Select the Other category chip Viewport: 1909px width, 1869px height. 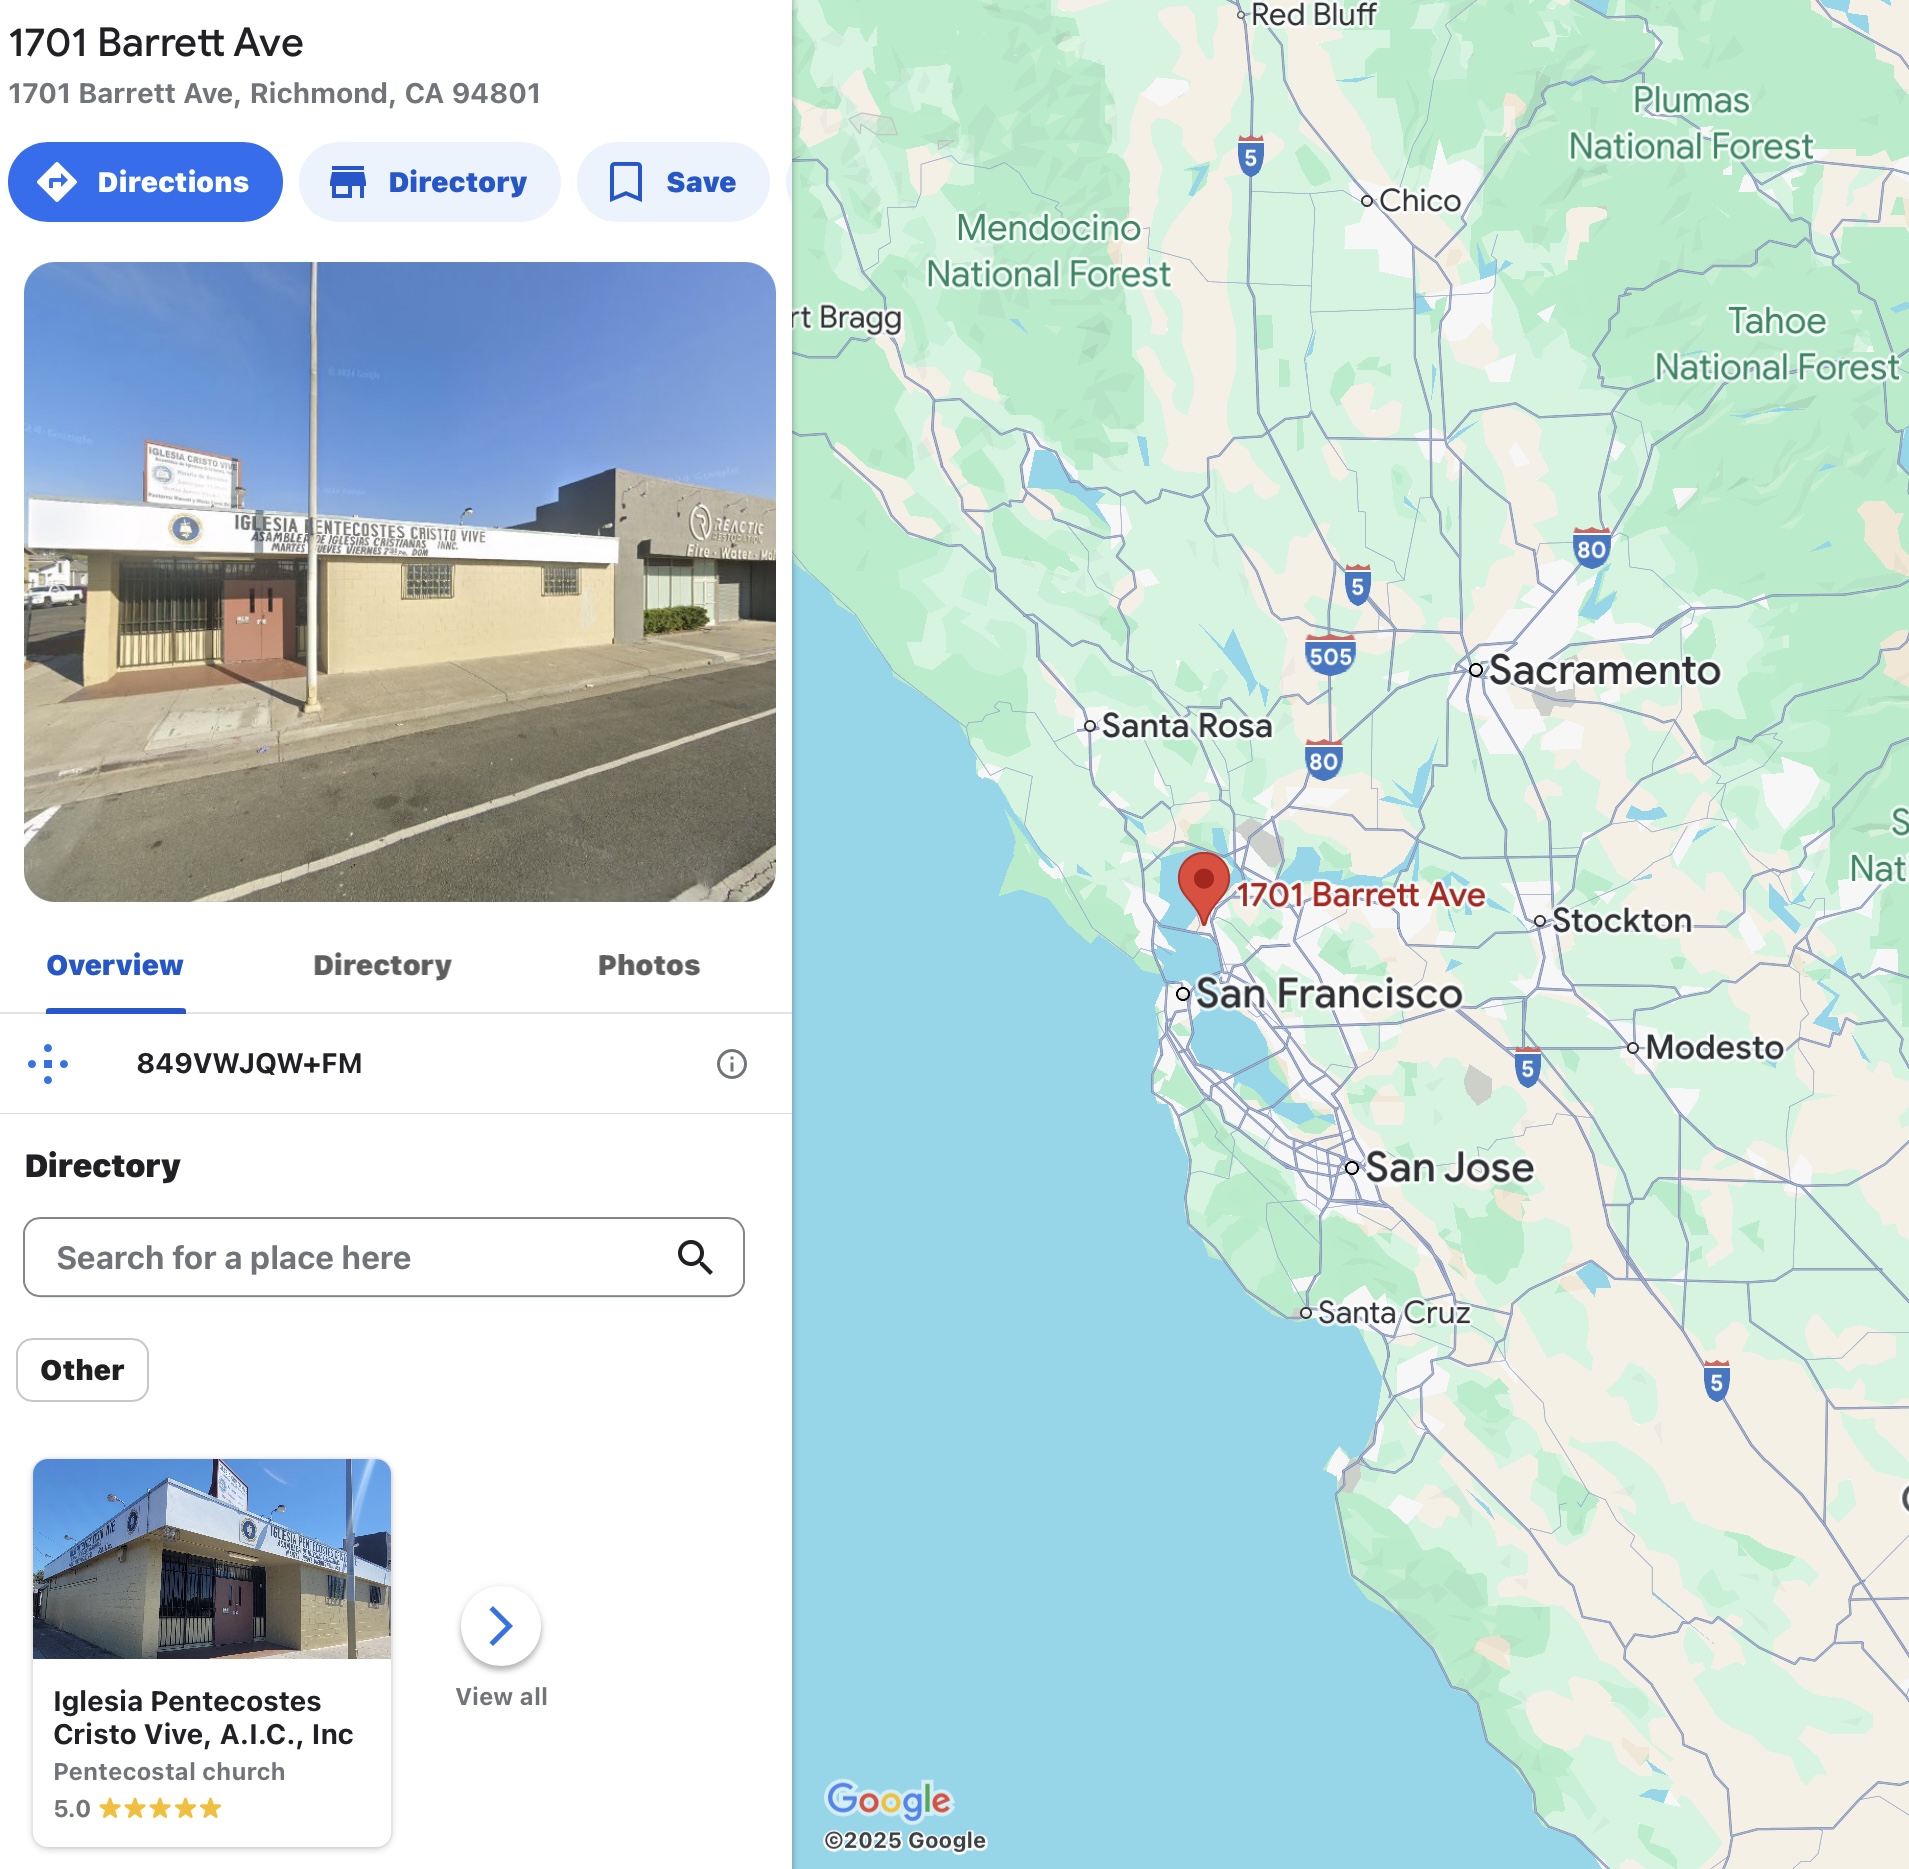[82, 1370]
